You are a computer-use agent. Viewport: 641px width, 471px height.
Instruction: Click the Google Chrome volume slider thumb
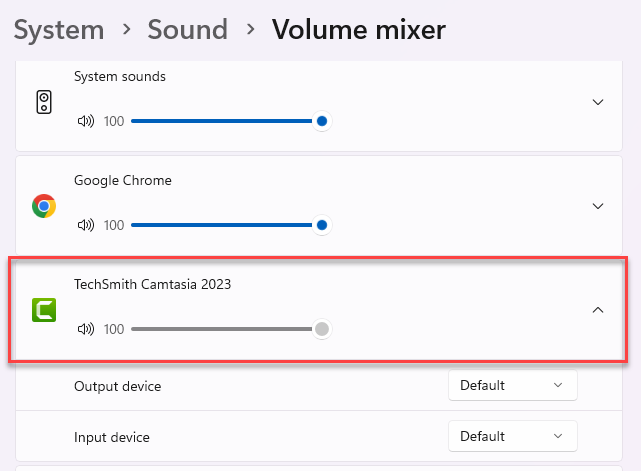322,225
